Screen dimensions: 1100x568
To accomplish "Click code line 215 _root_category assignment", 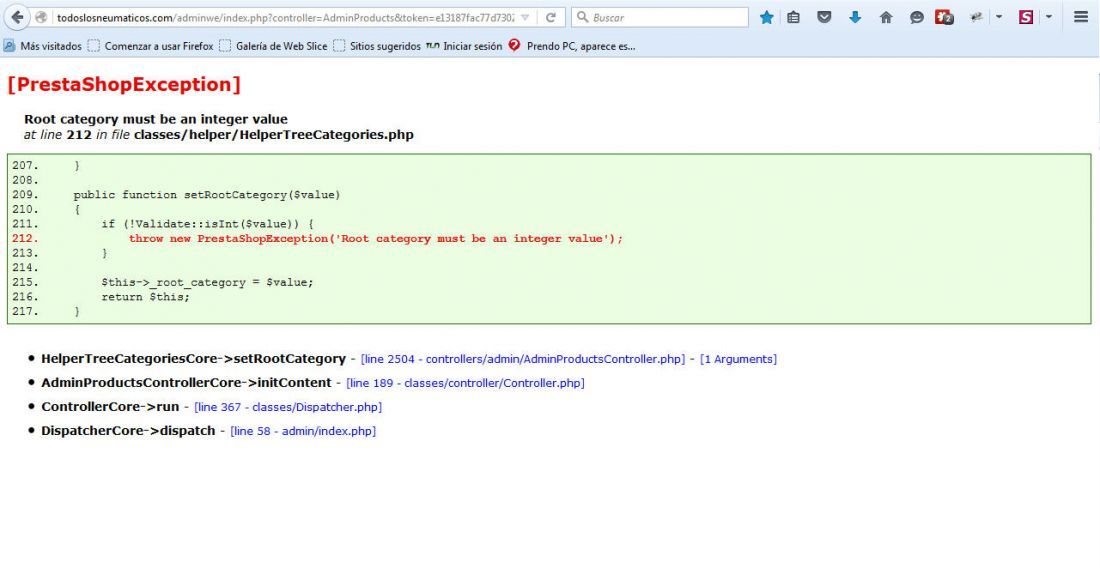I will click(x=207, y=282).
